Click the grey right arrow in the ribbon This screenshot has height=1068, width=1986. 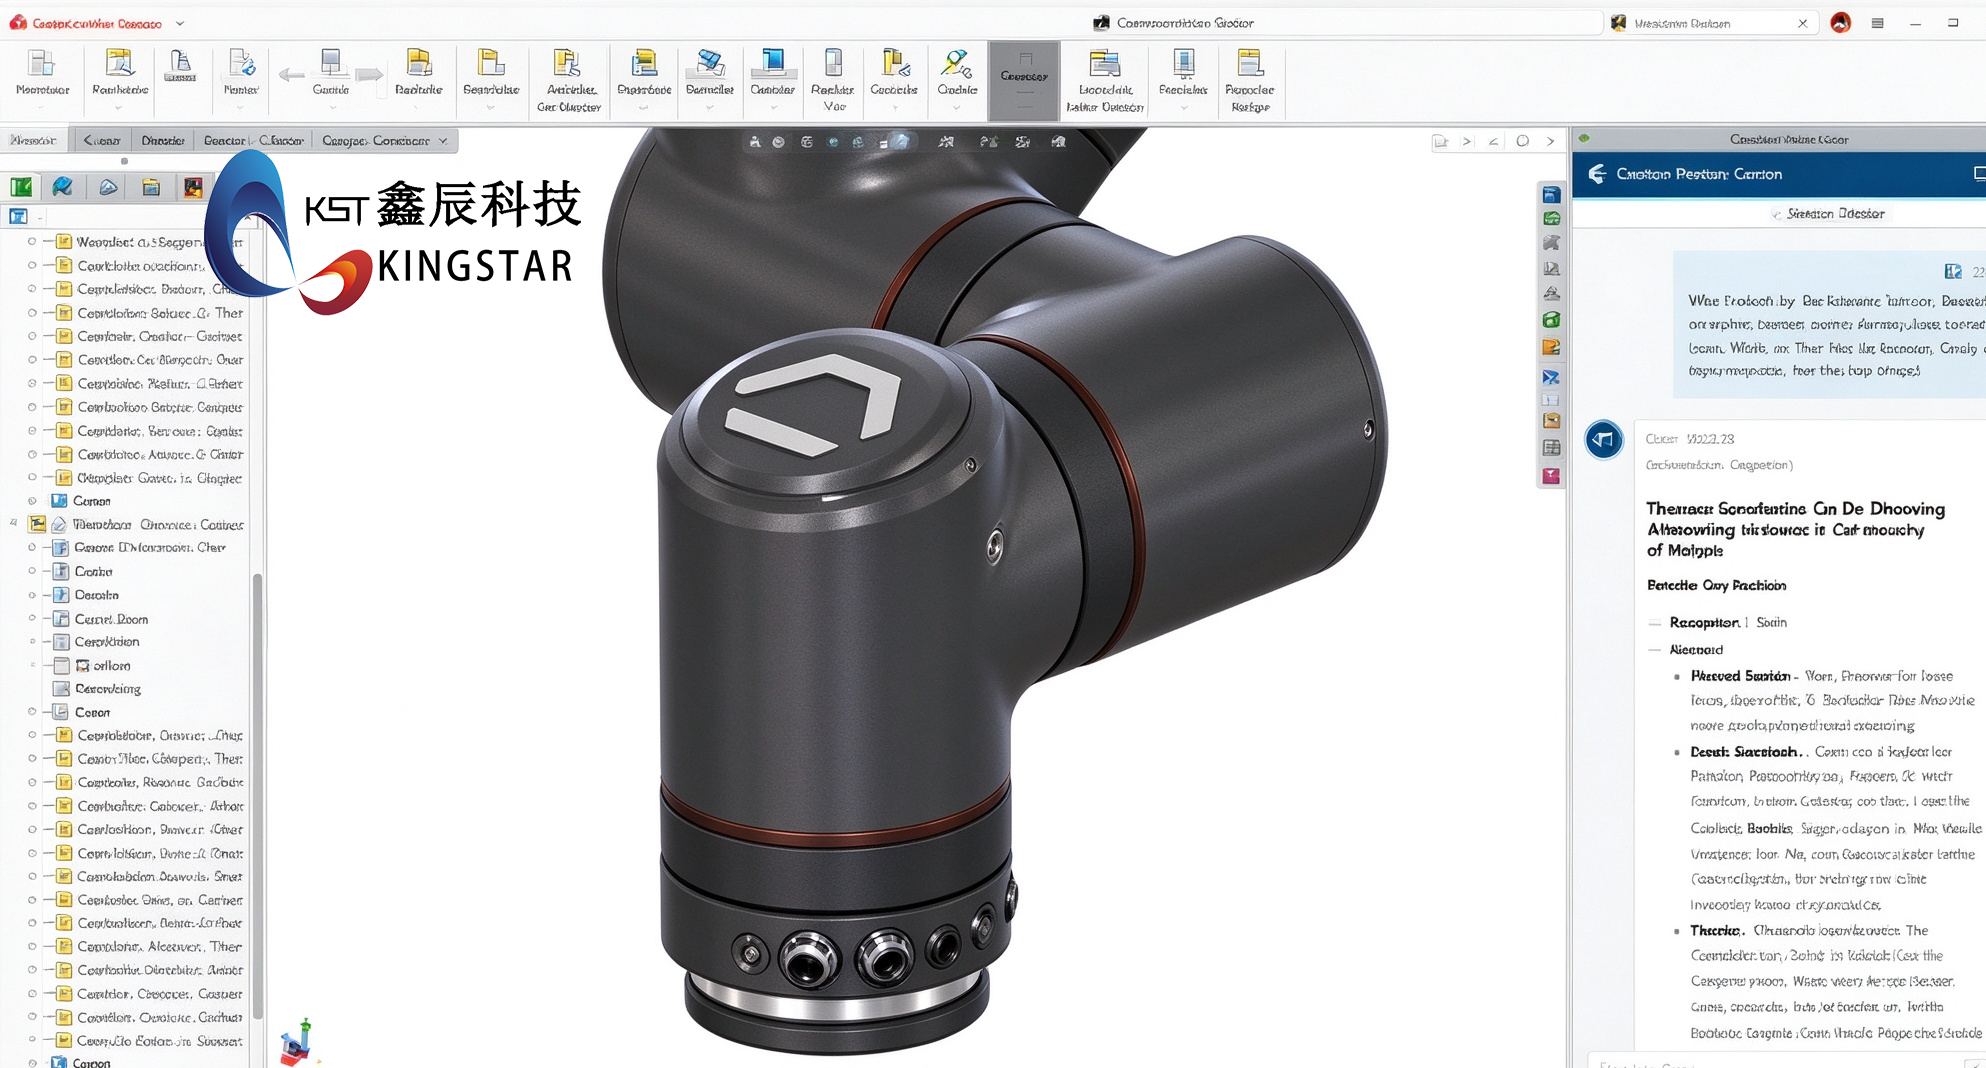(x=370, y=75)
